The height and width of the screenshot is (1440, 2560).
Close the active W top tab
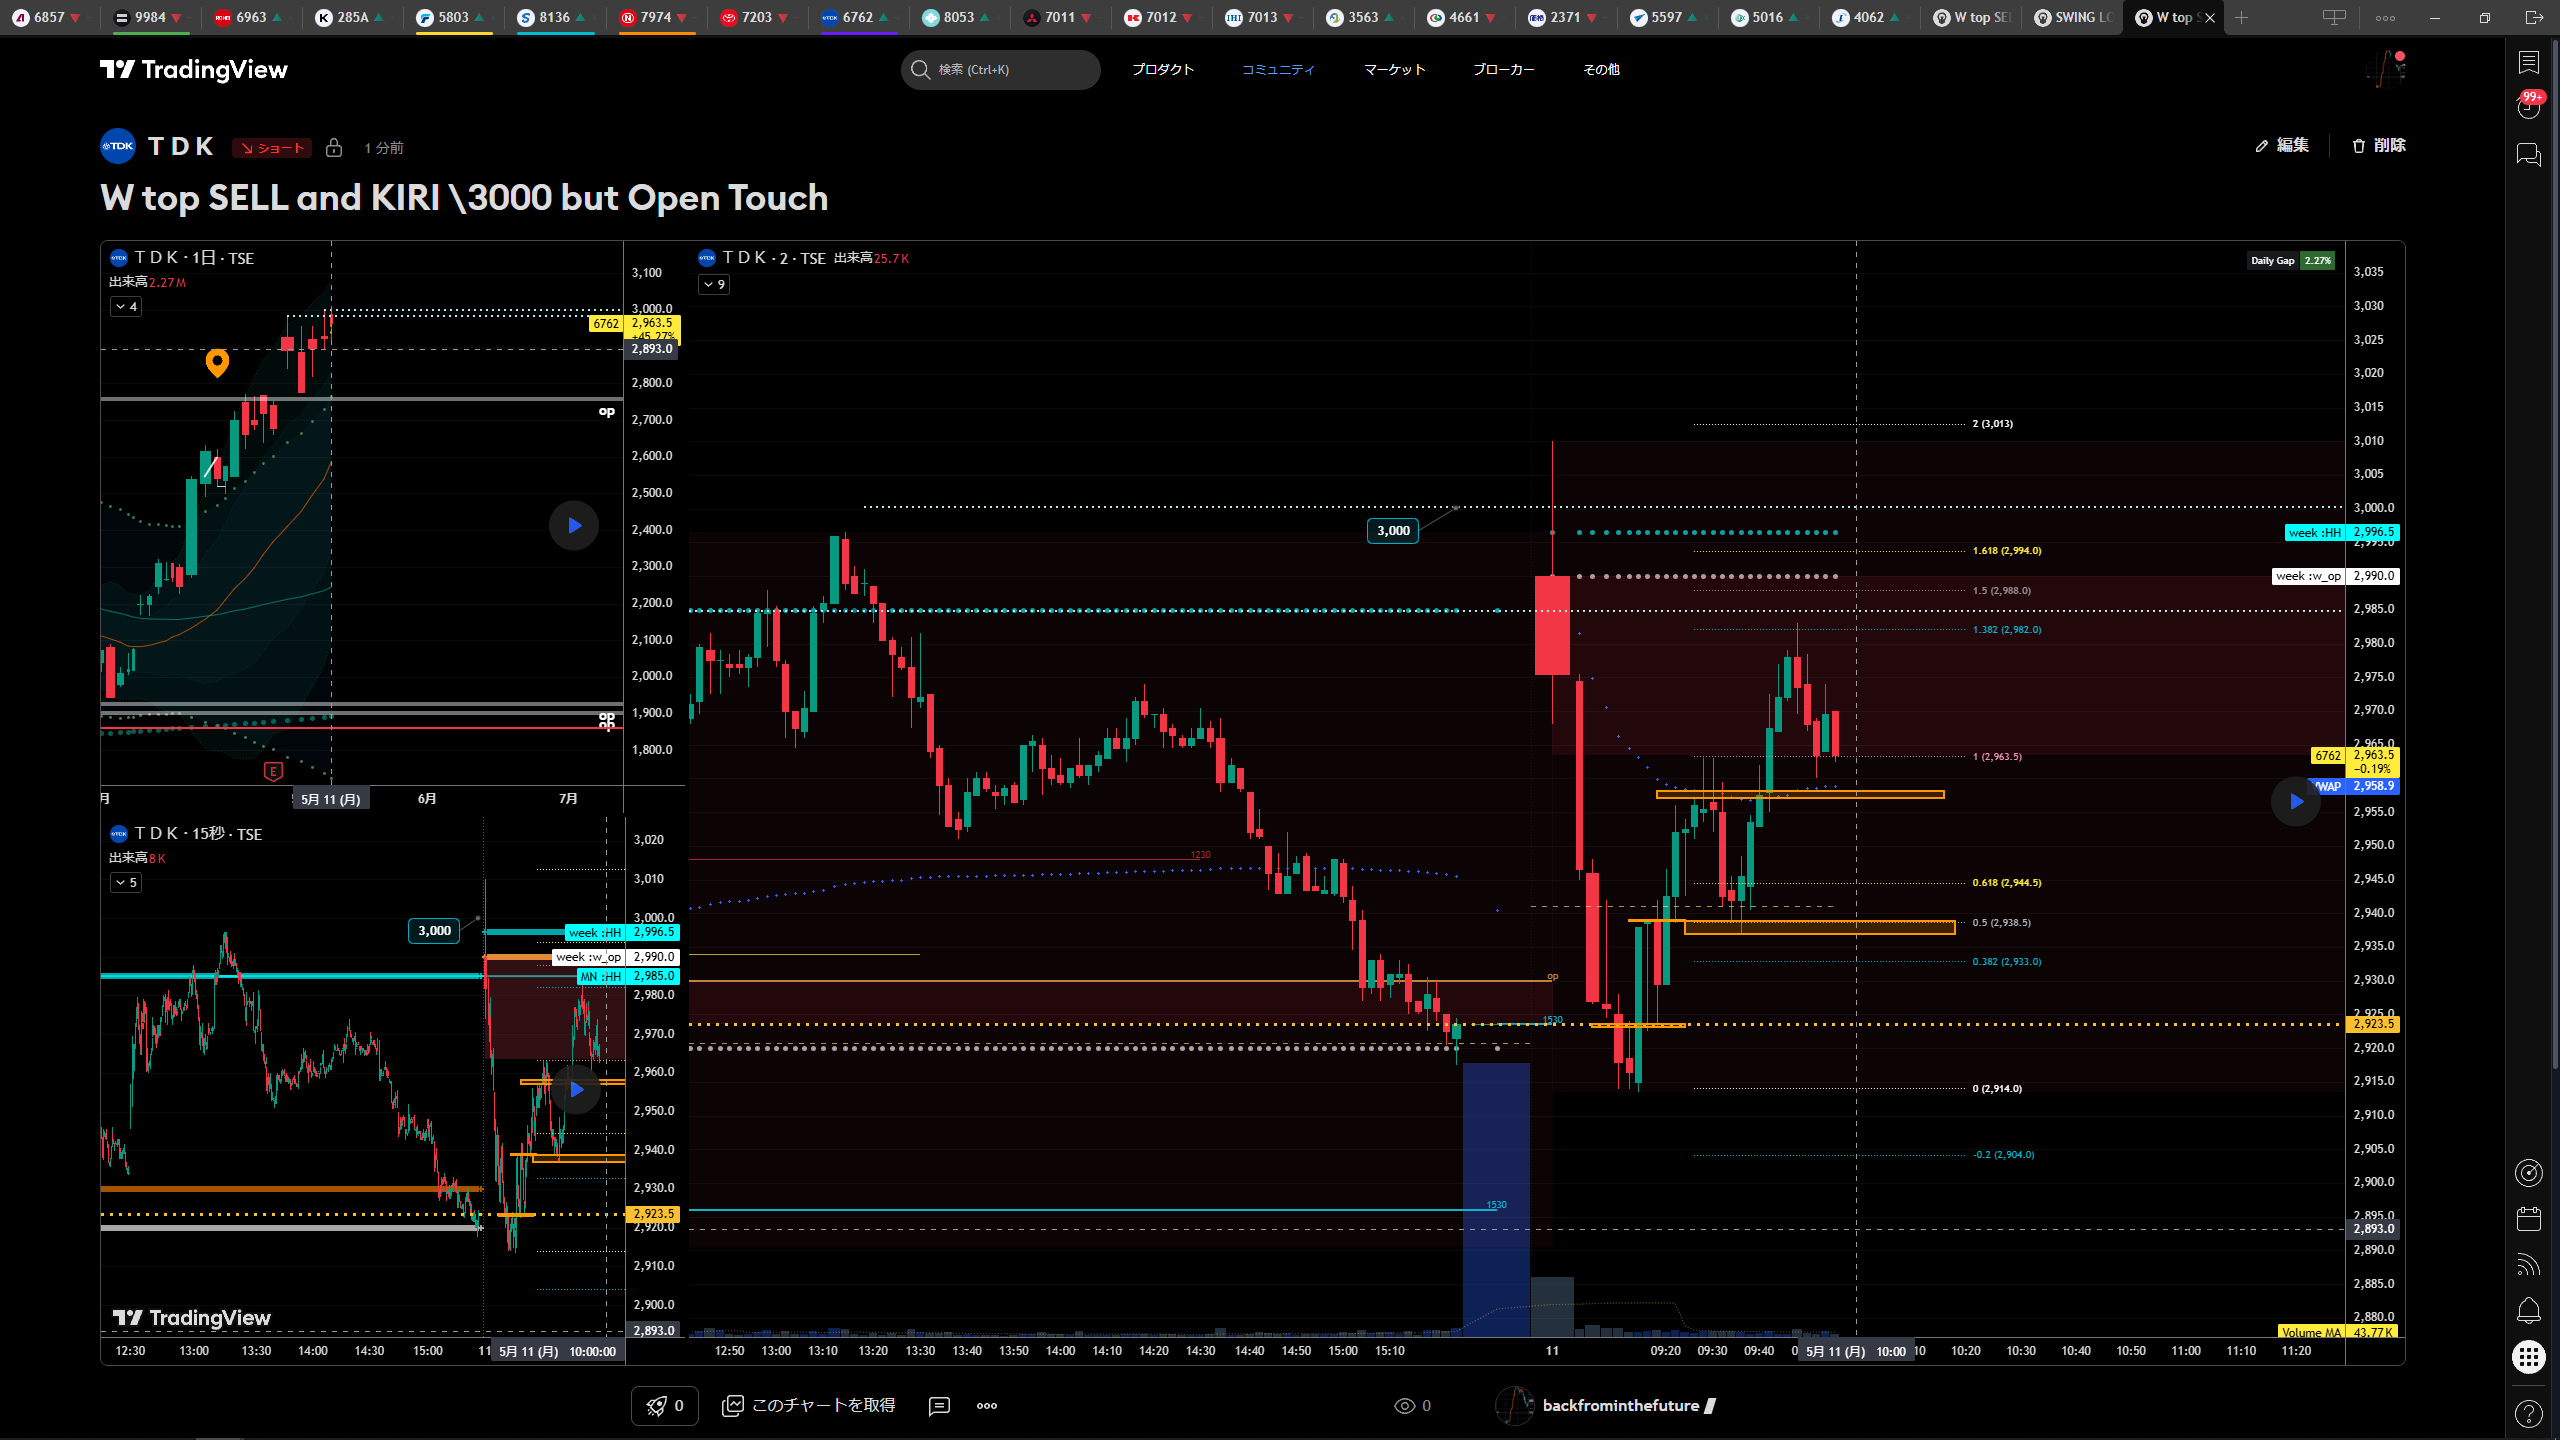[x=2210, y=18]
